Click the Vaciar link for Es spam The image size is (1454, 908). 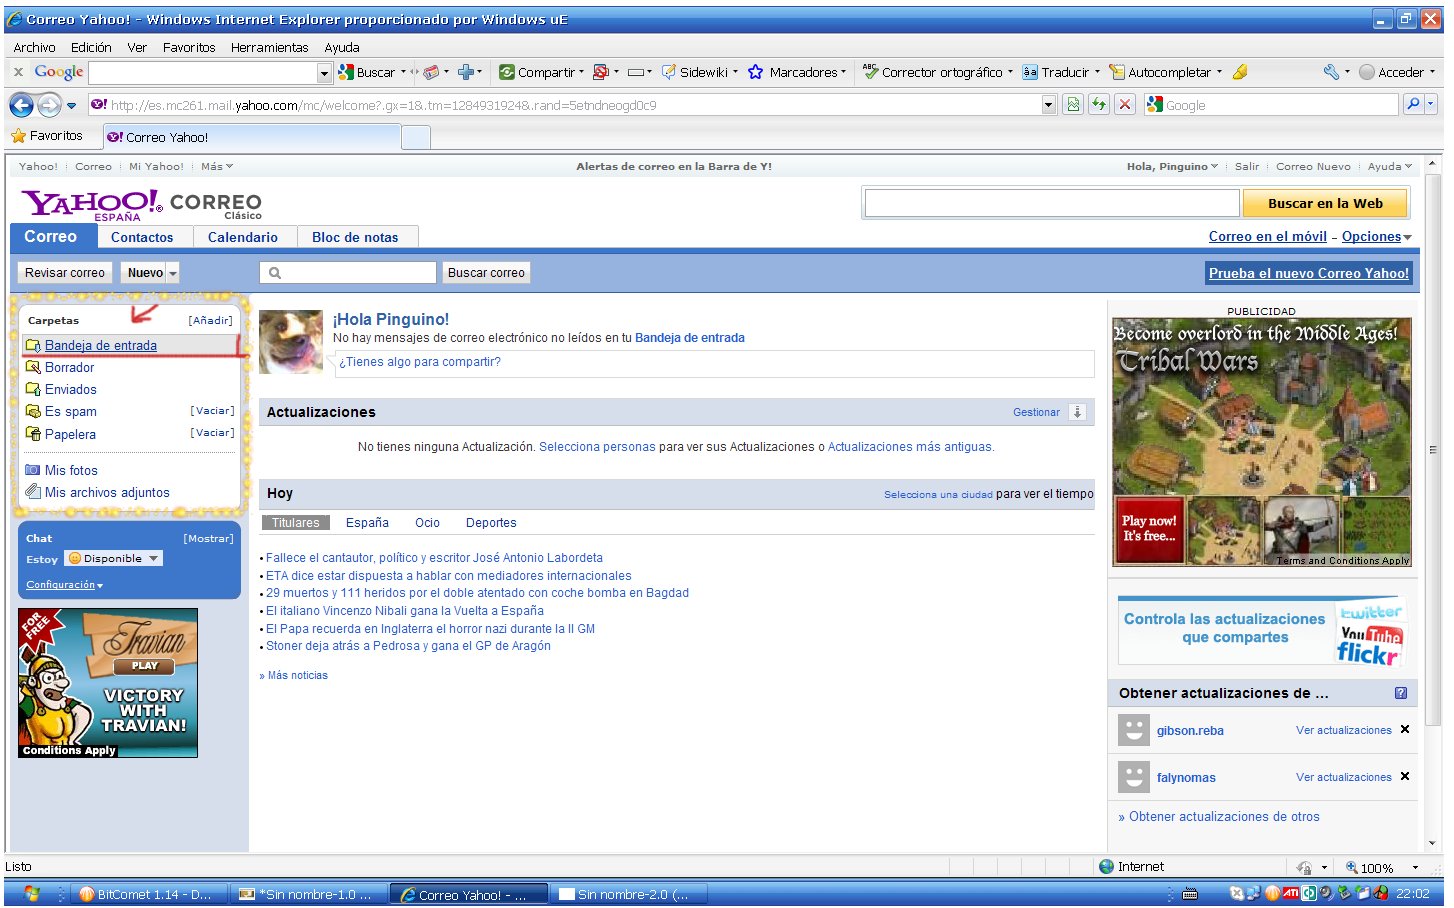pyautogui.click(x=213, y=411)
